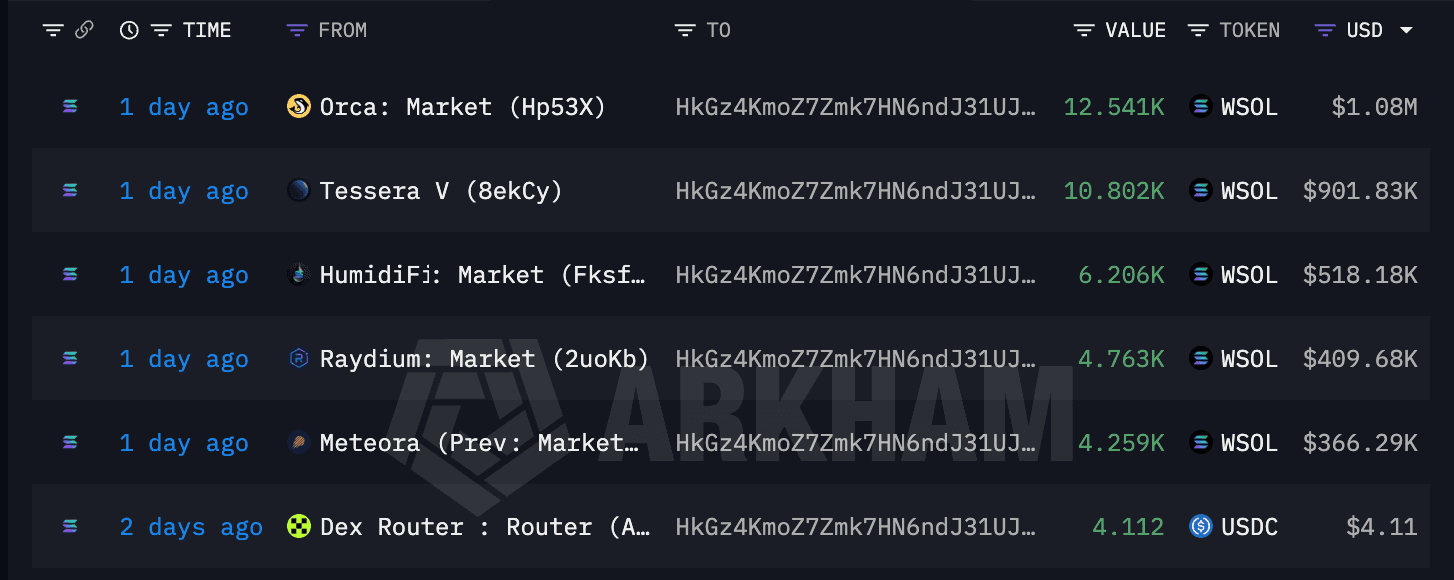Select the TIME column header
The height and width of the screenshot is (580, 1454).
[206, 30]
